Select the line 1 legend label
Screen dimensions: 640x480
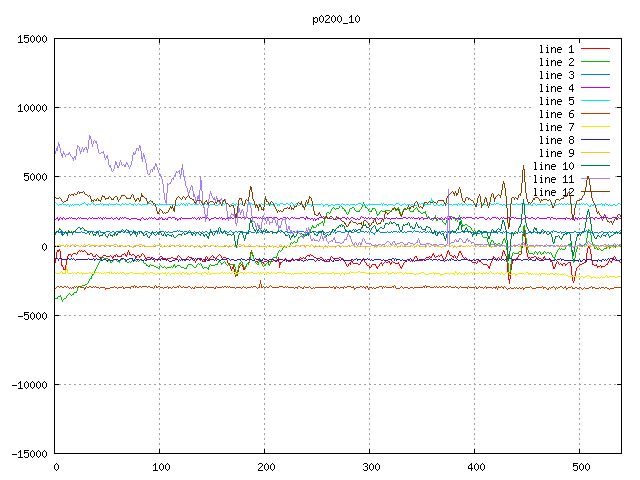tap(556, 49)
